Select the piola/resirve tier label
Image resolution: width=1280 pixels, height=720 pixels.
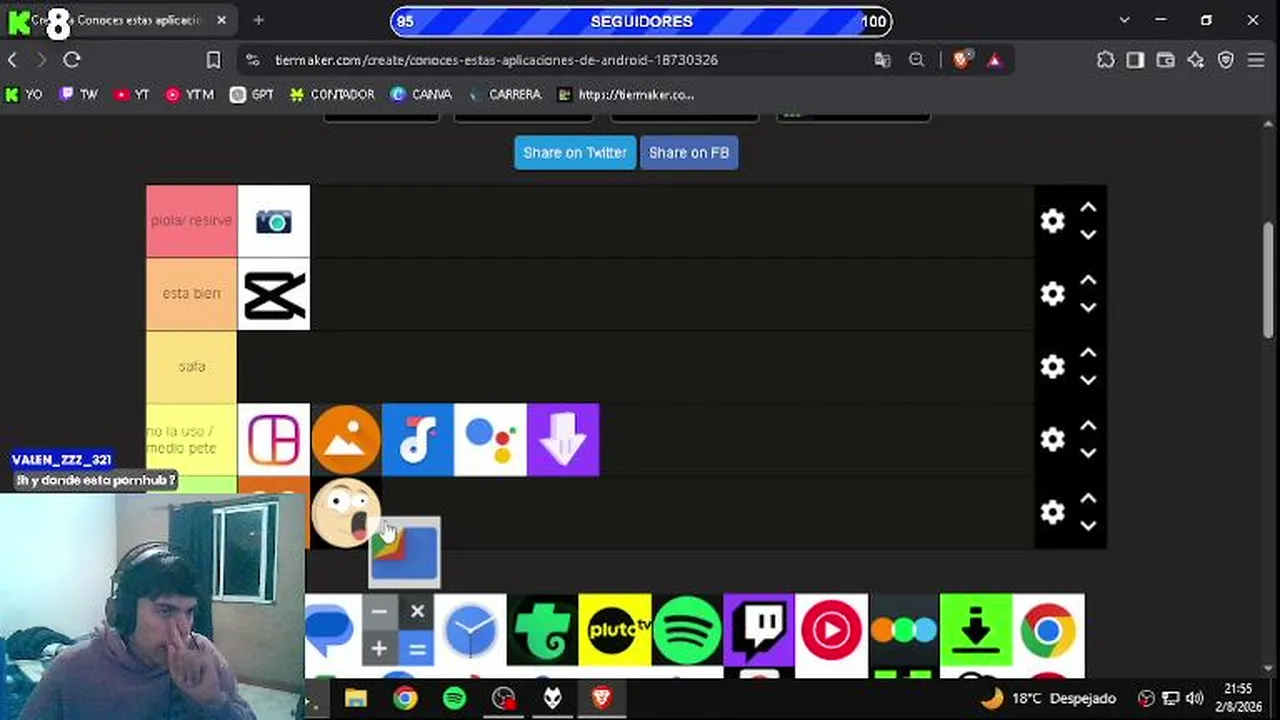[x=191, y=221]
